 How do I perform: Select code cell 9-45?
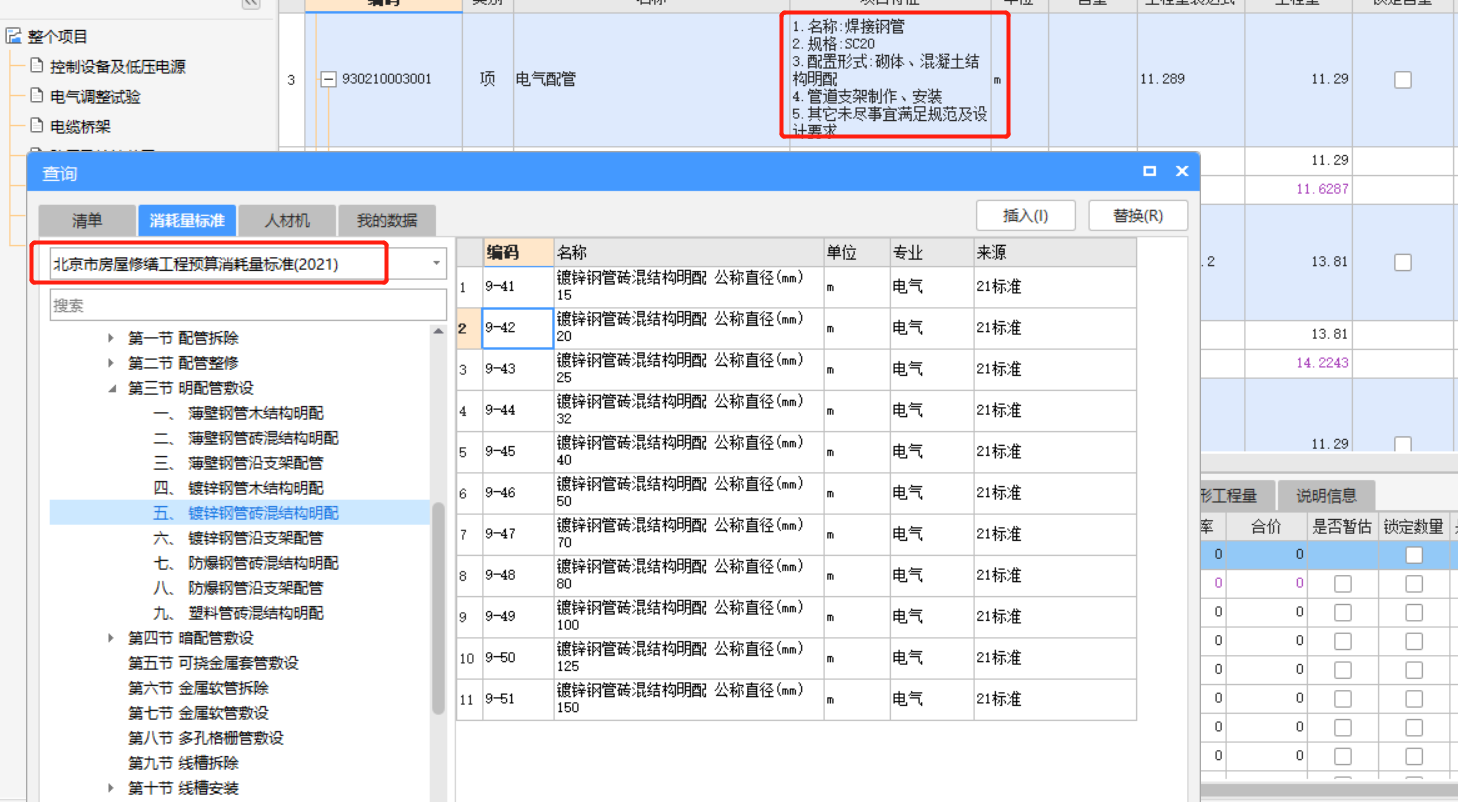coord(518,452)
